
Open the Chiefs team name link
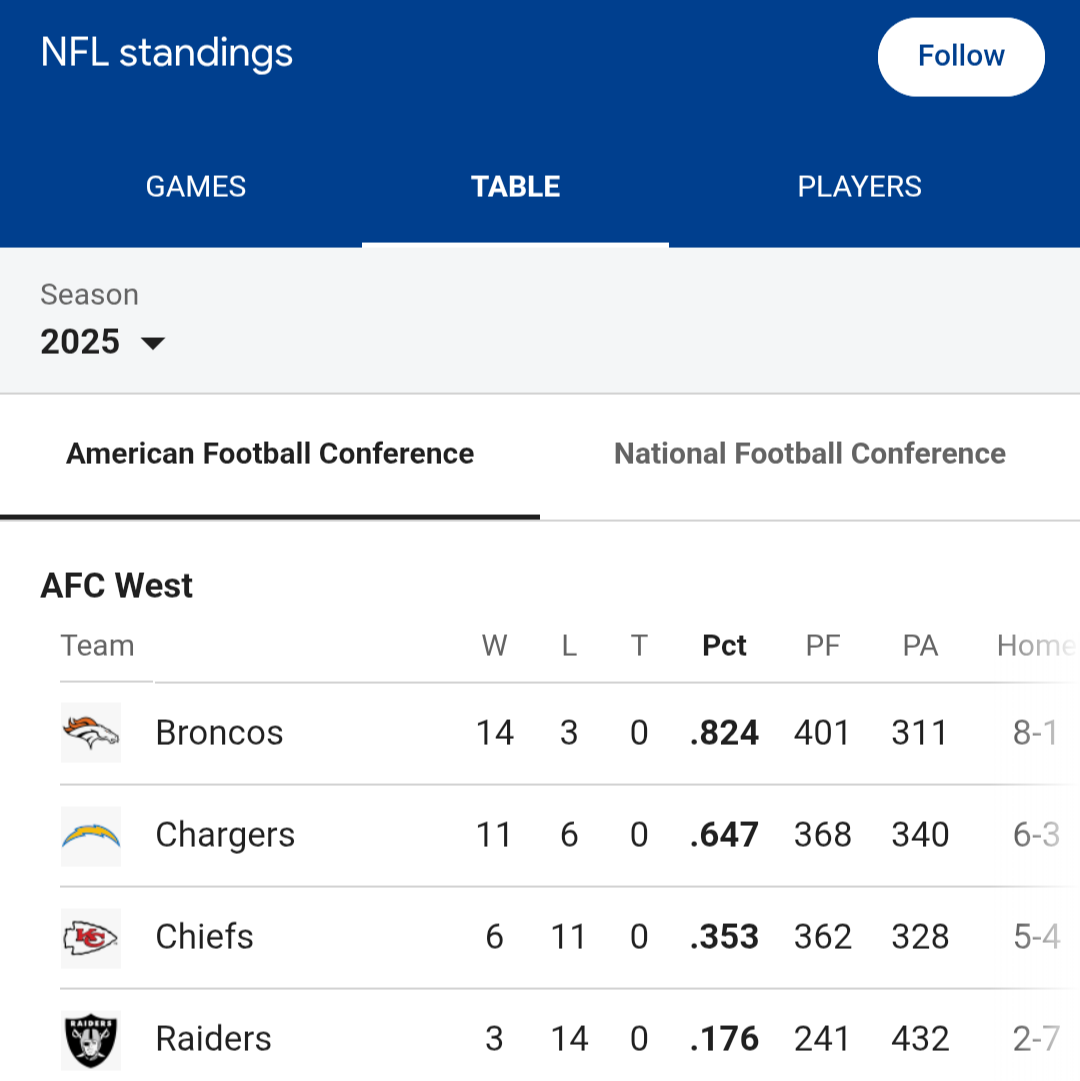[x=205, y=937]
